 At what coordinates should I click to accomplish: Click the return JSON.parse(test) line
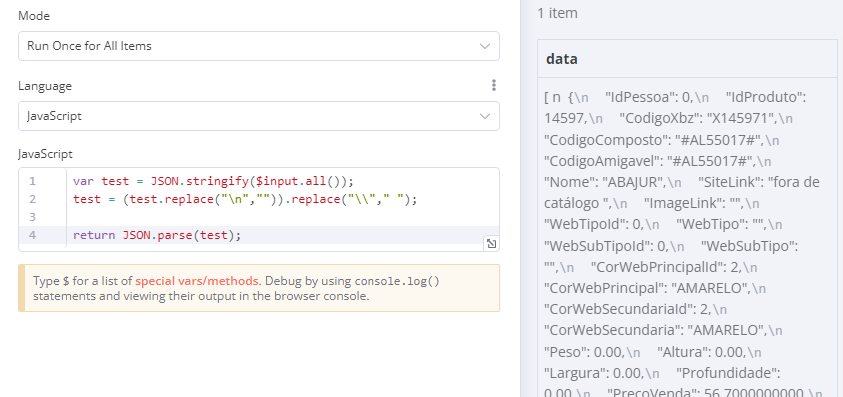157,235
